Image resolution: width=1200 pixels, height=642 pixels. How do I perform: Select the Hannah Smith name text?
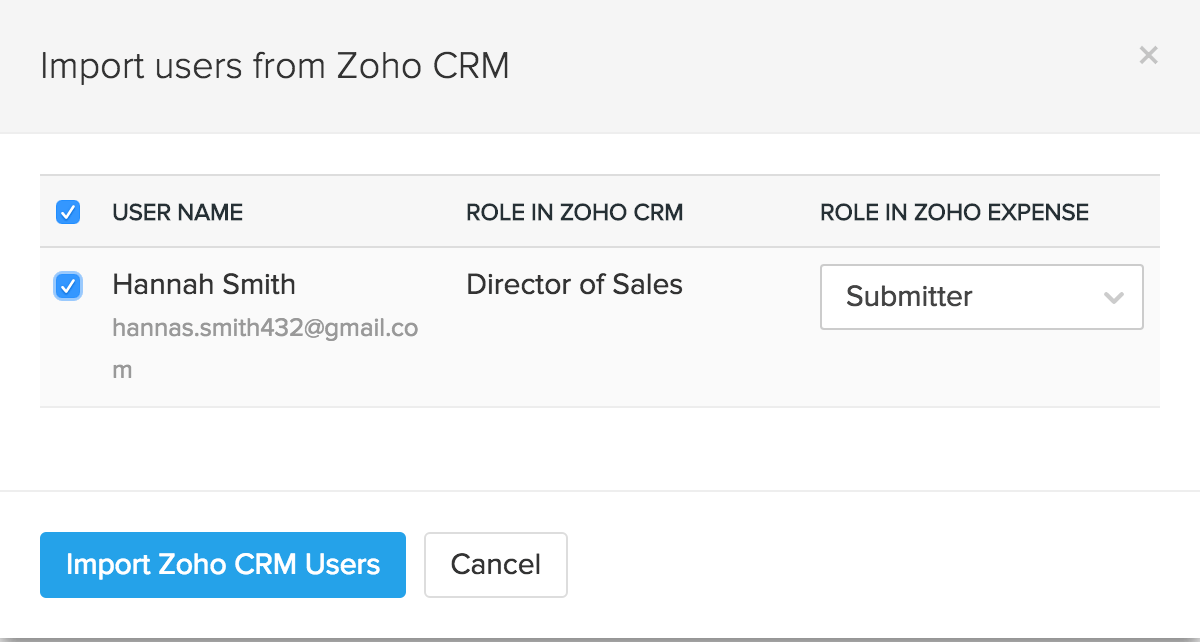coord(204,285)
